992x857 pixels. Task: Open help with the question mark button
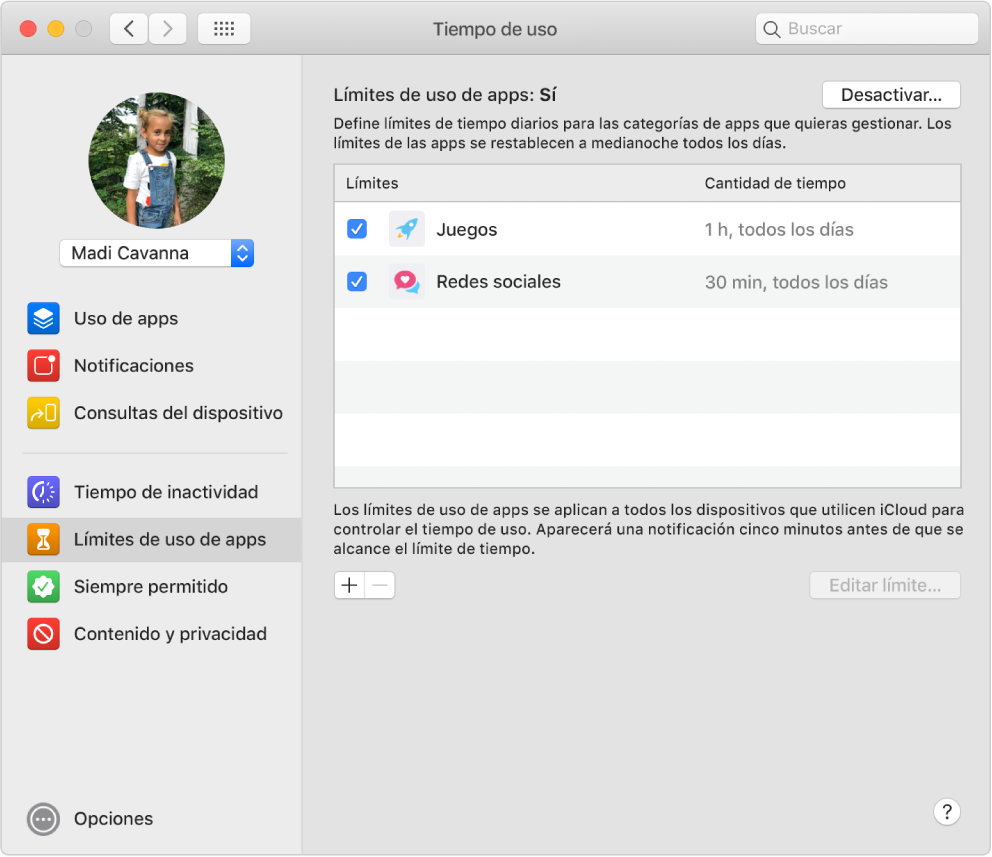point(946,811)
